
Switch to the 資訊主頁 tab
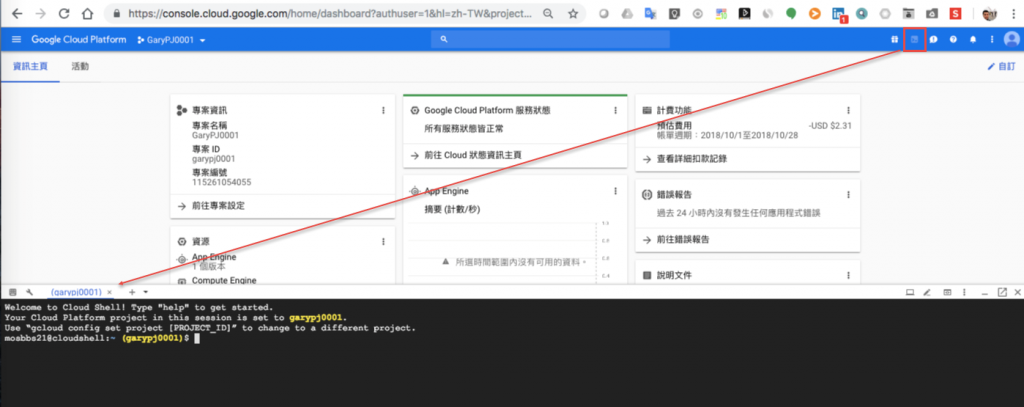tap(30, 67)
